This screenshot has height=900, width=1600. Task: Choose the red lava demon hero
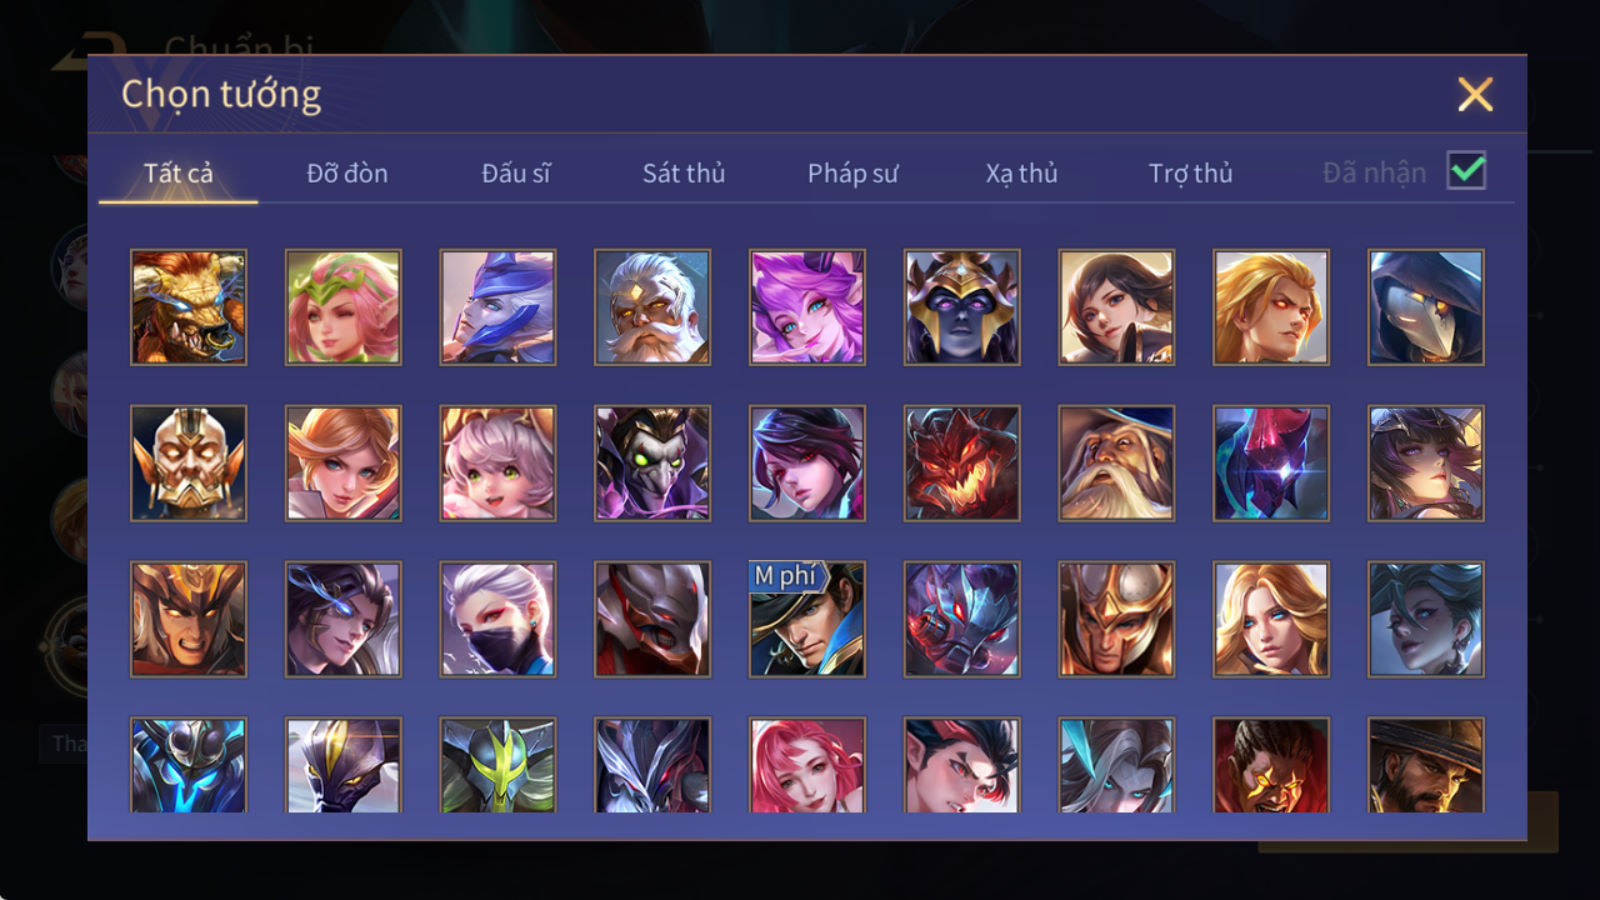pyautogui.click(x=962, y=463)
